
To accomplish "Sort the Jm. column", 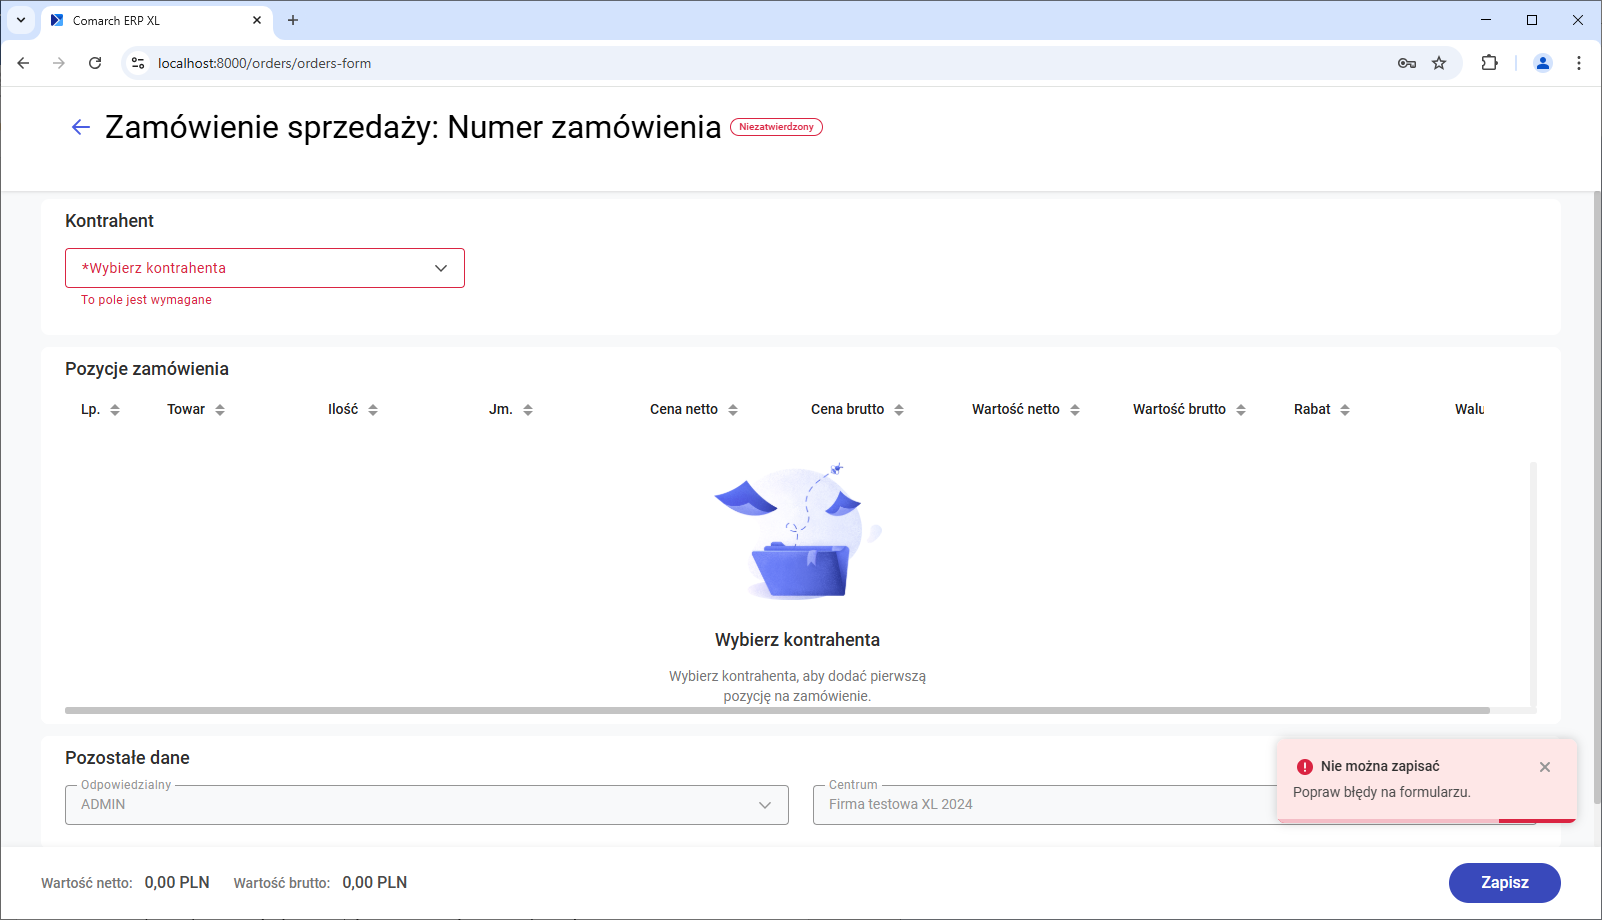I will pos(527,409).
